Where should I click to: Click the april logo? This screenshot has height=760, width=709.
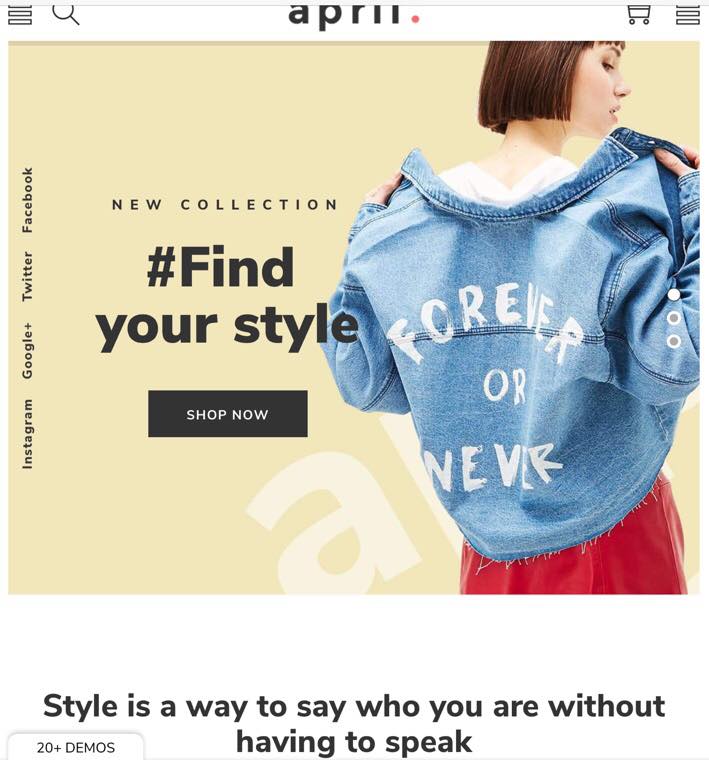pyautogui.click(x=354, y=15)
